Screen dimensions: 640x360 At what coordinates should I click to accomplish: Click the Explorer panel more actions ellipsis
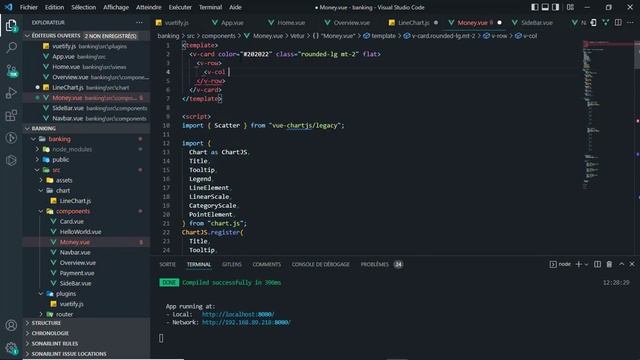[139, 22]
